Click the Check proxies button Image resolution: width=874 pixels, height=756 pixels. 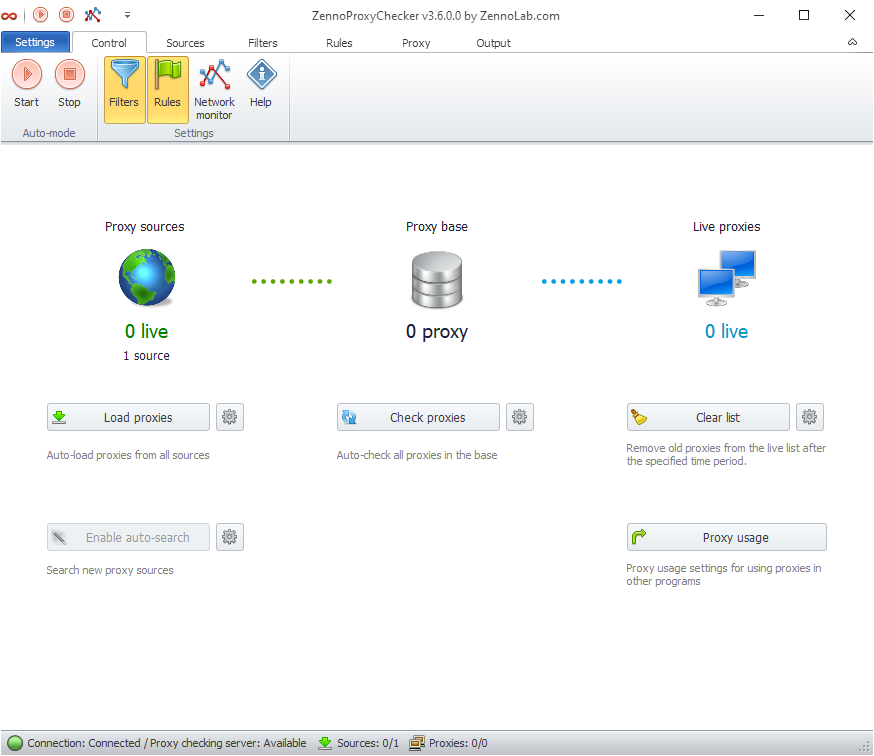[418, 417]
